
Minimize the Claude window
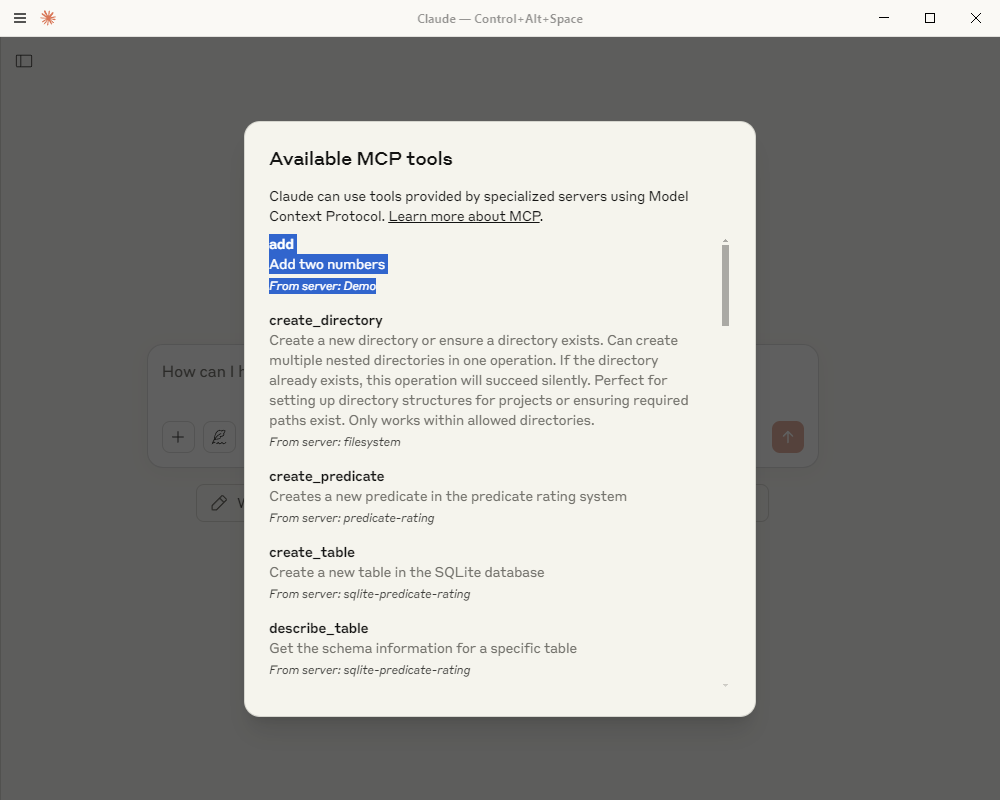click(x=884, y=18)
